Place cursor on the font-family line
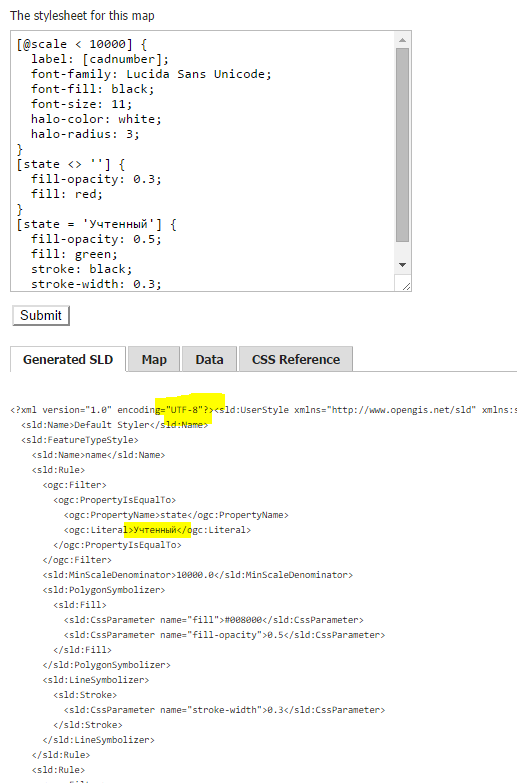 [151, 74]
